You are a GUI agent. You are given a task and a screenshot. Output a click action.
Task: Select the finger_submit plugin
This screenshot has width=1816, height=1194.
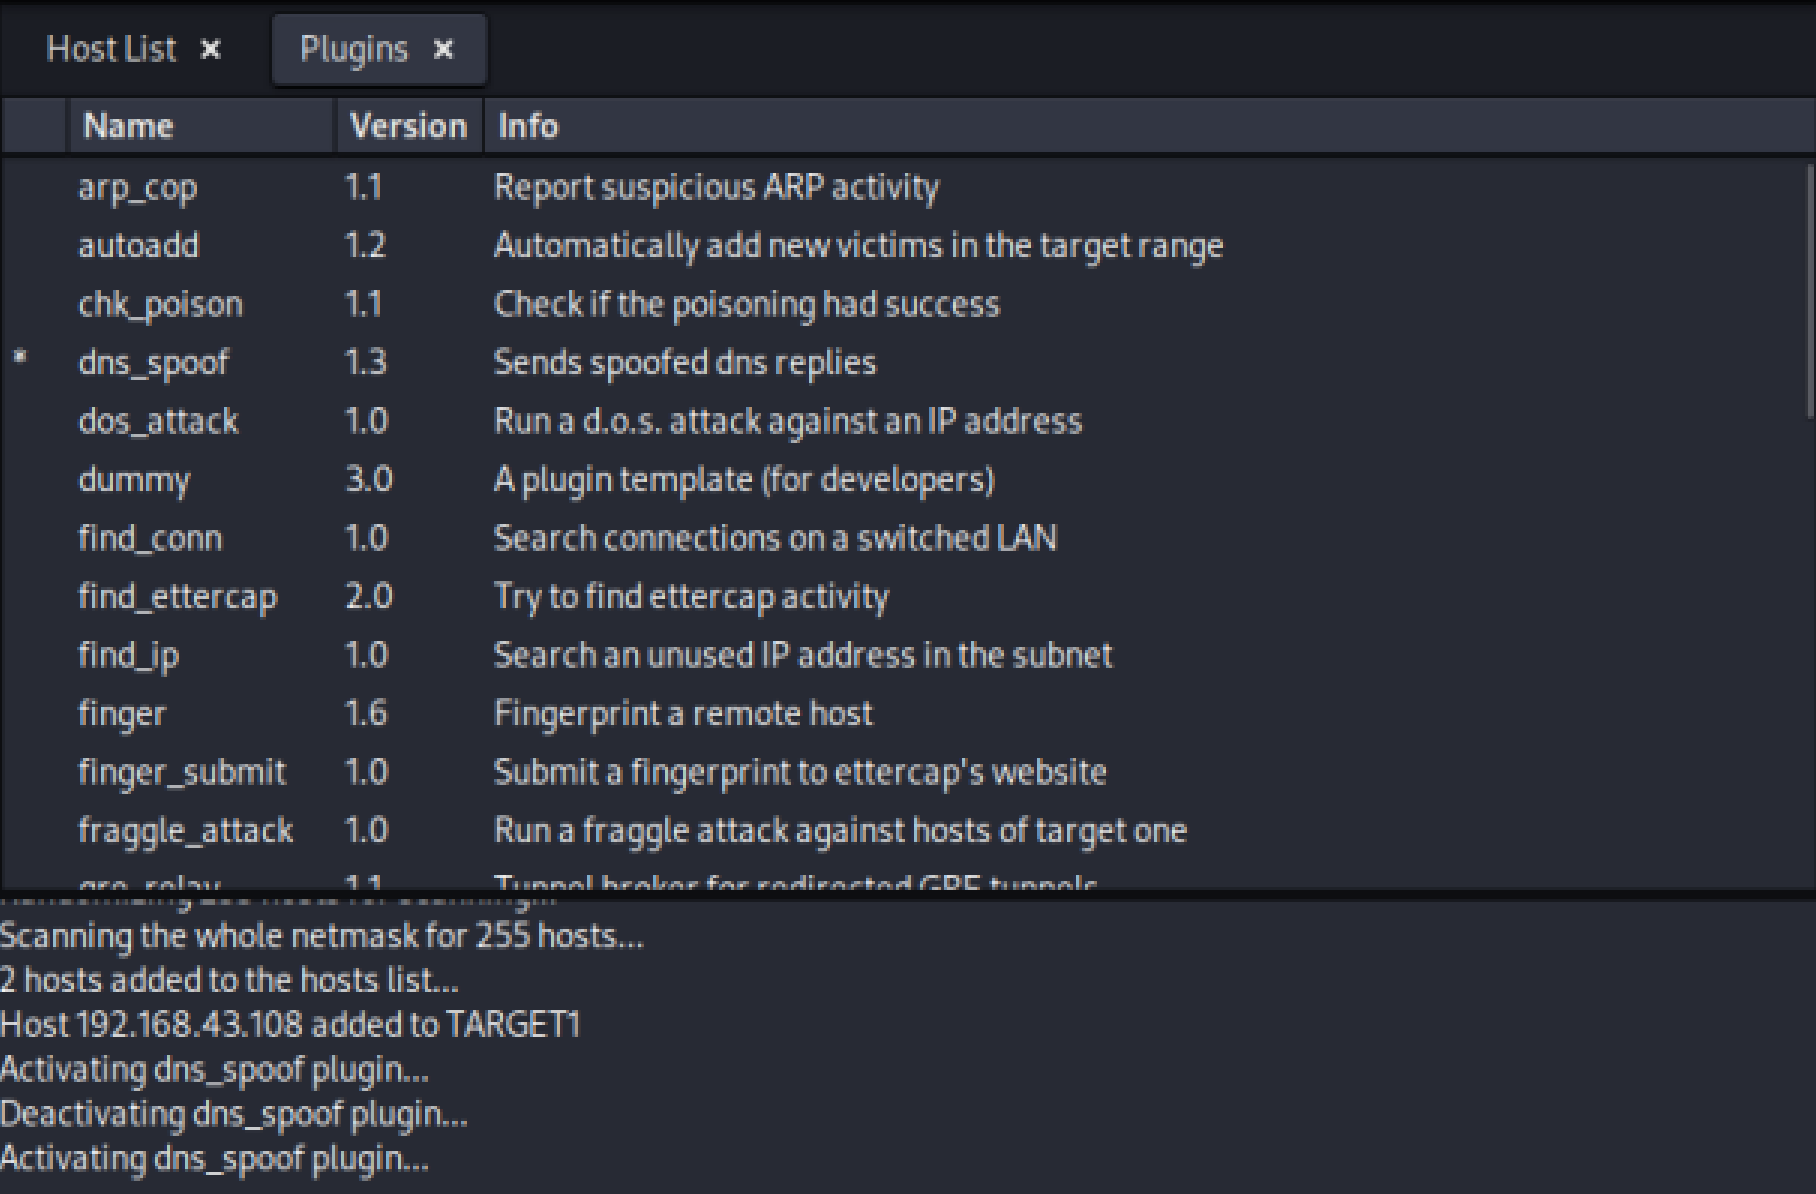(182, 772)
